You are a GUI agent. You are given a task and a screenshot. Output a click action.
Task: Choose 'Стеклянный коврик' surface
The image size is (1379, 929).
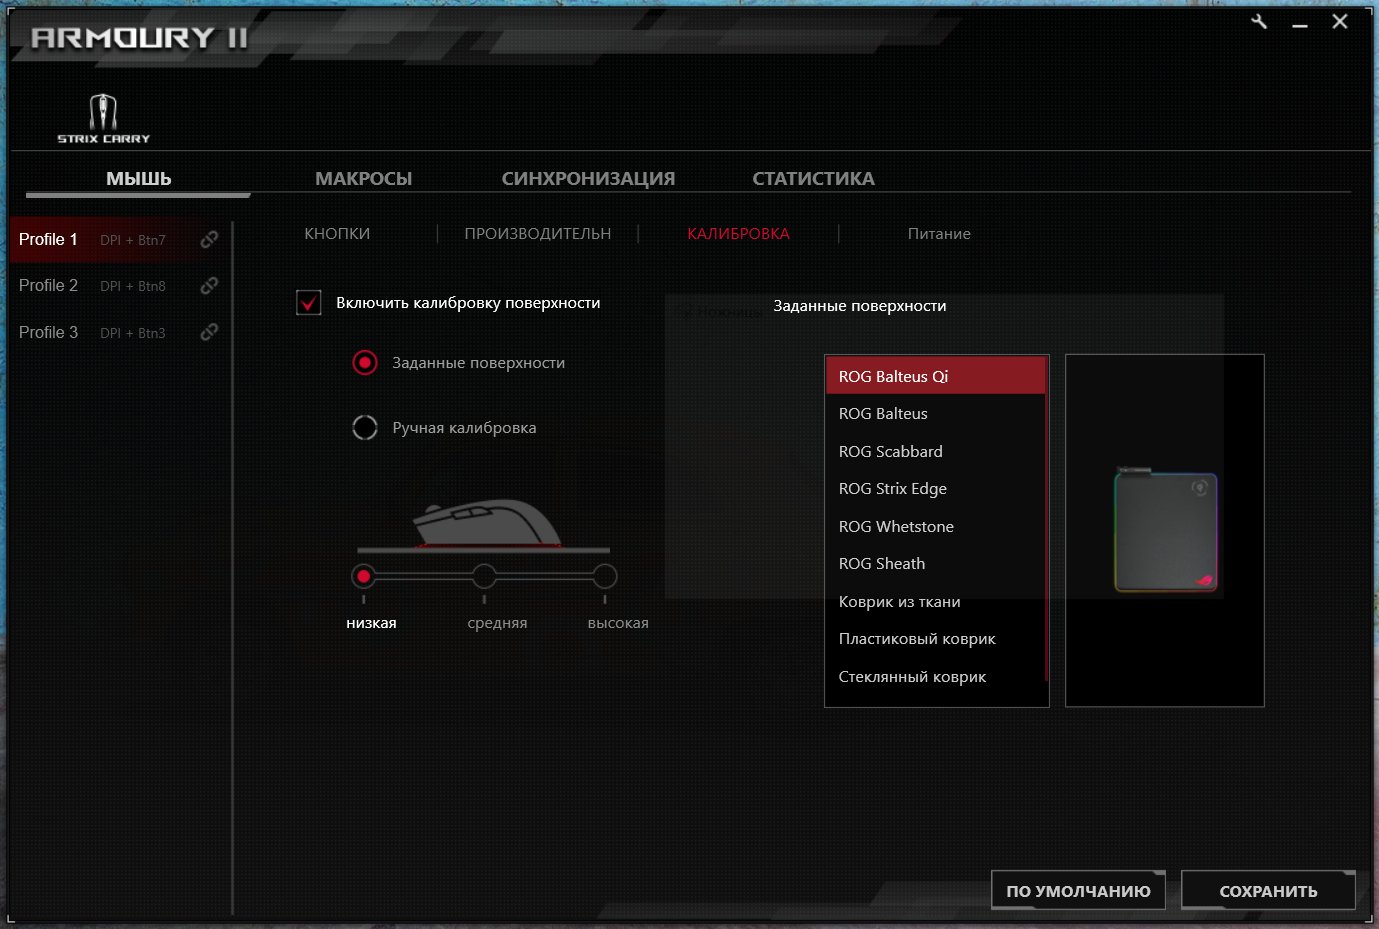pyautogui.click(x=935, y=676)
